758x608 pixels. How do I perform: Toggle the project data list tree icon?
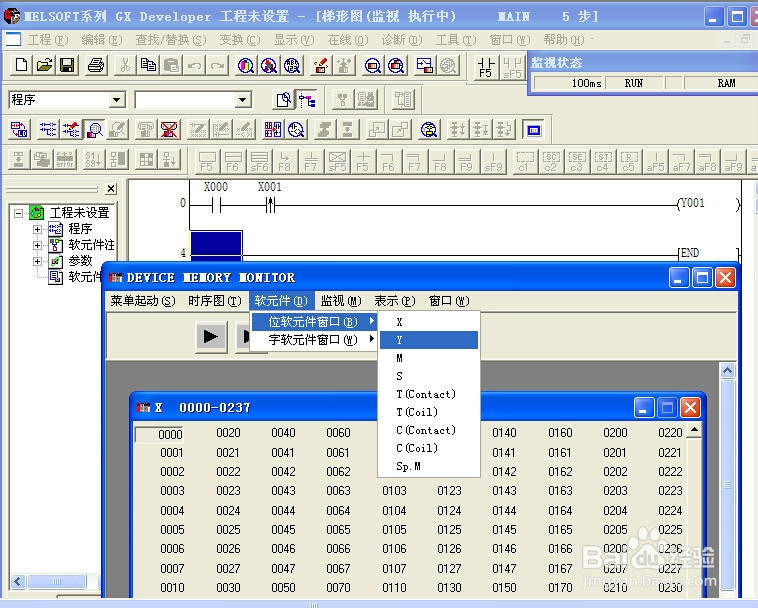(307, 100)
